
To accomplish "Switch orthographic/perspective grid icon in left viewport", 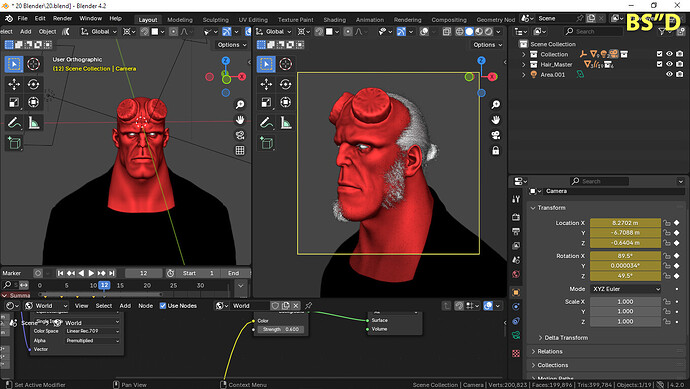I will 240,150.
